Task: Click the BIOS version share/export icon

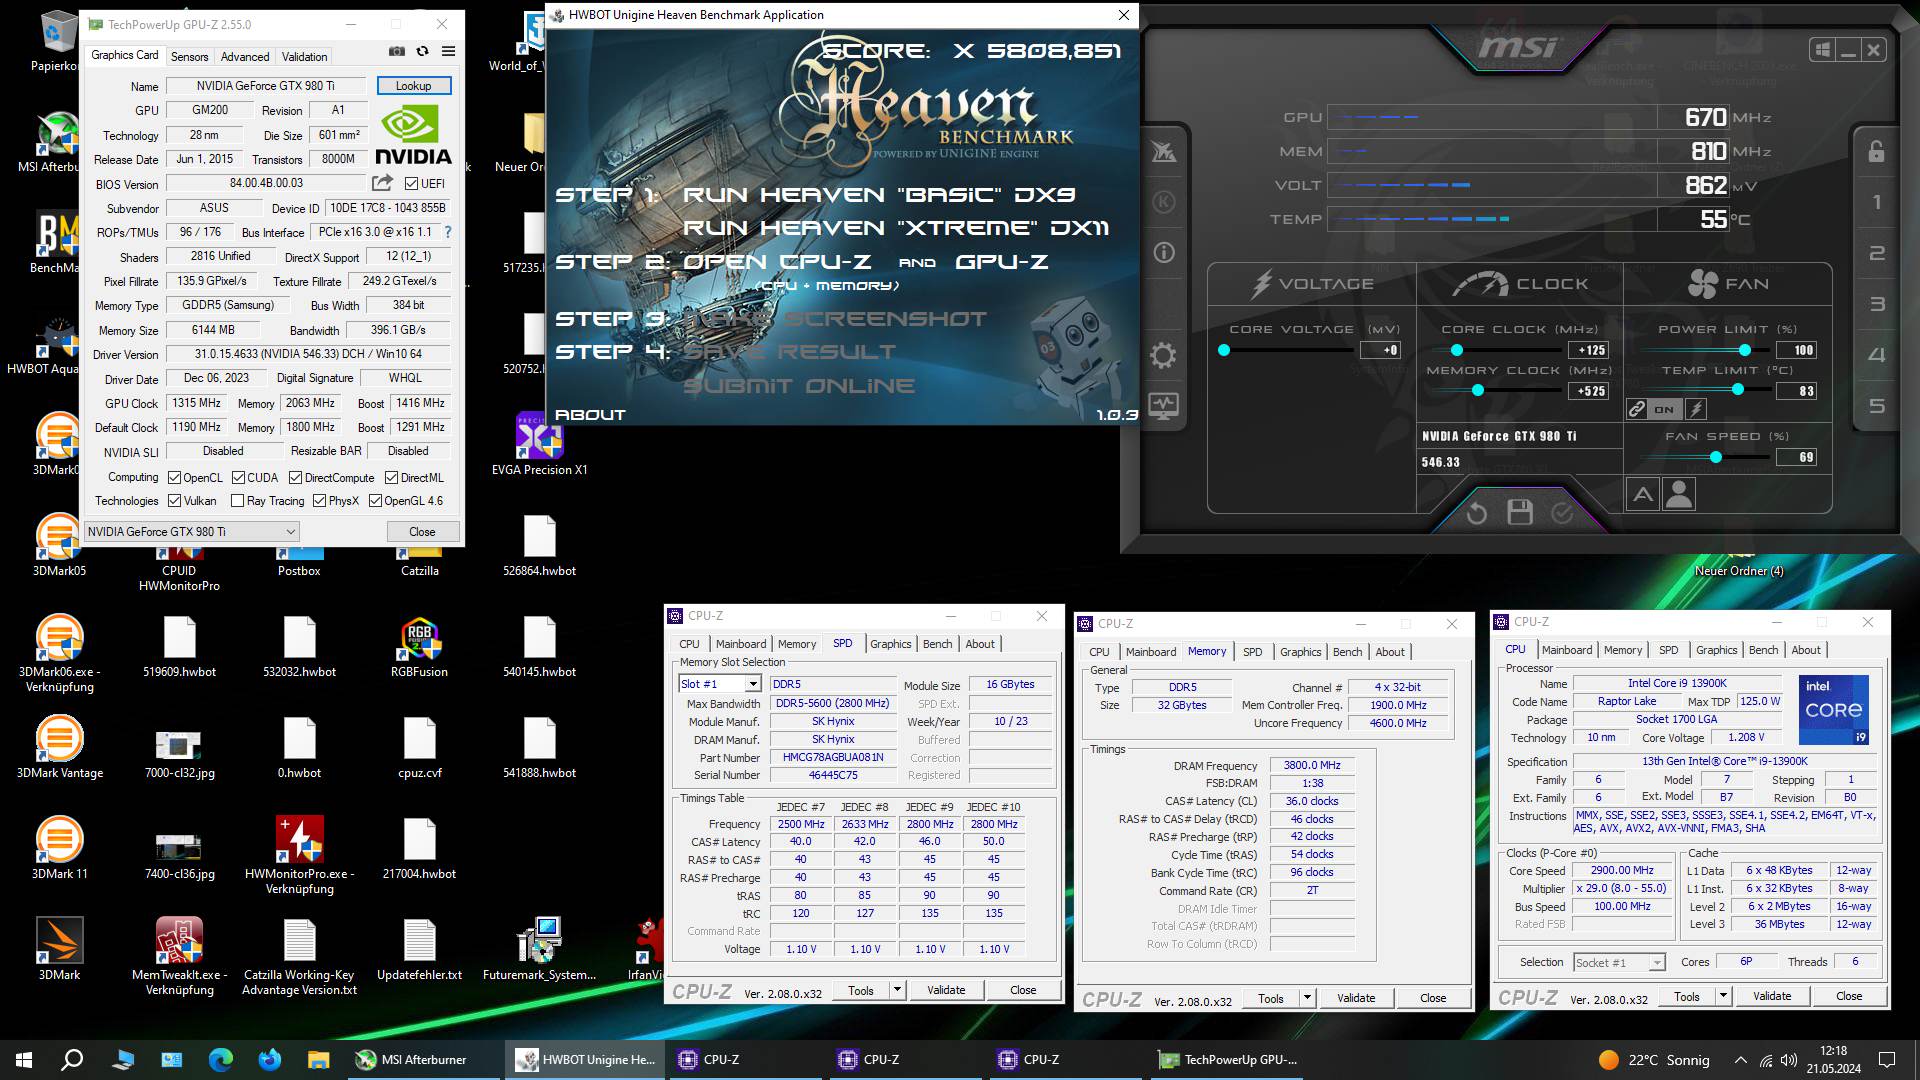Action: click(x=382, y=183)
